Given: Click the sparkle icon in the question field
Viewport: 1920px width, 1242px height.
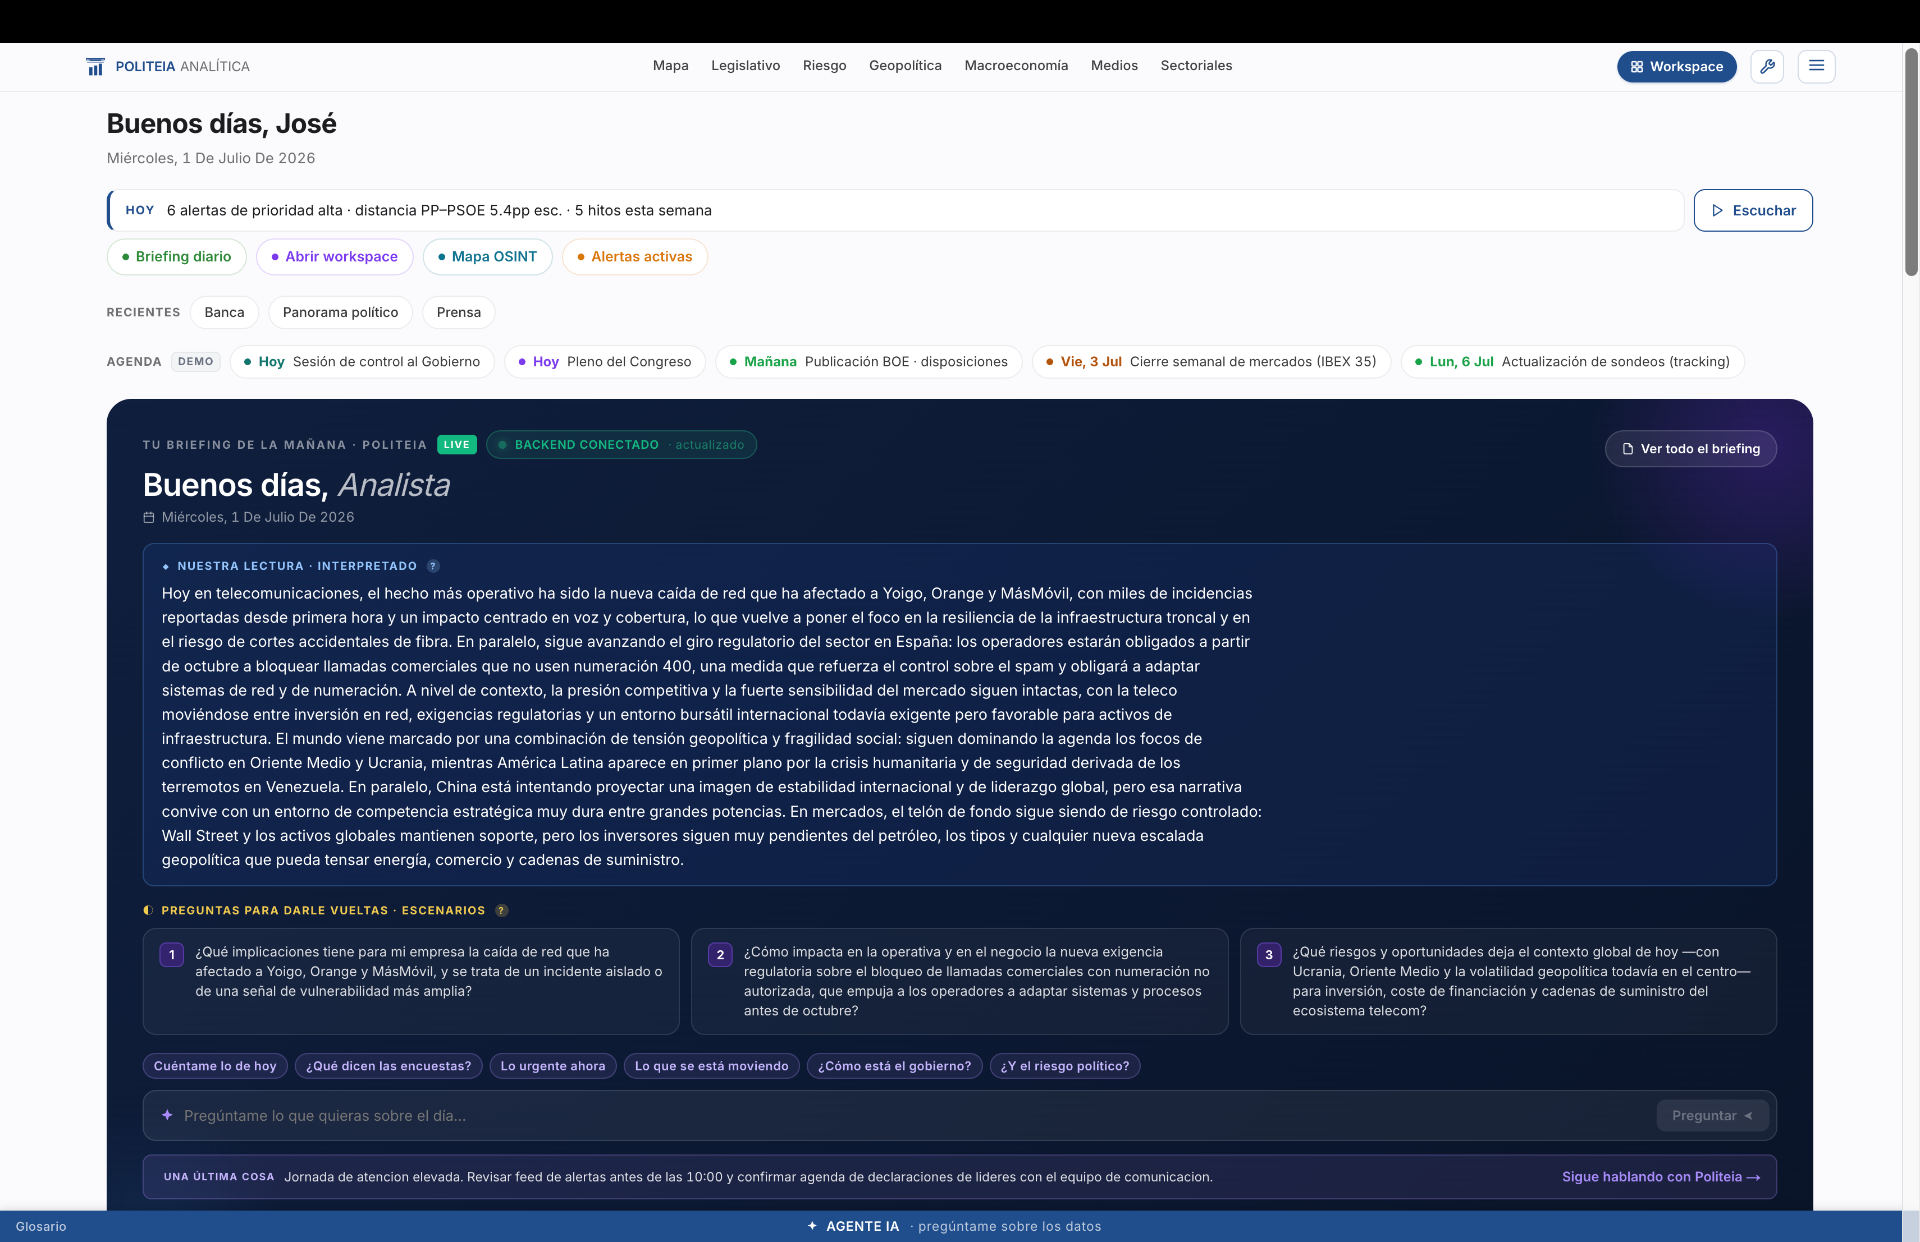Looking at the screenshot, I should pyautogui.click(x=167, y=1115).
